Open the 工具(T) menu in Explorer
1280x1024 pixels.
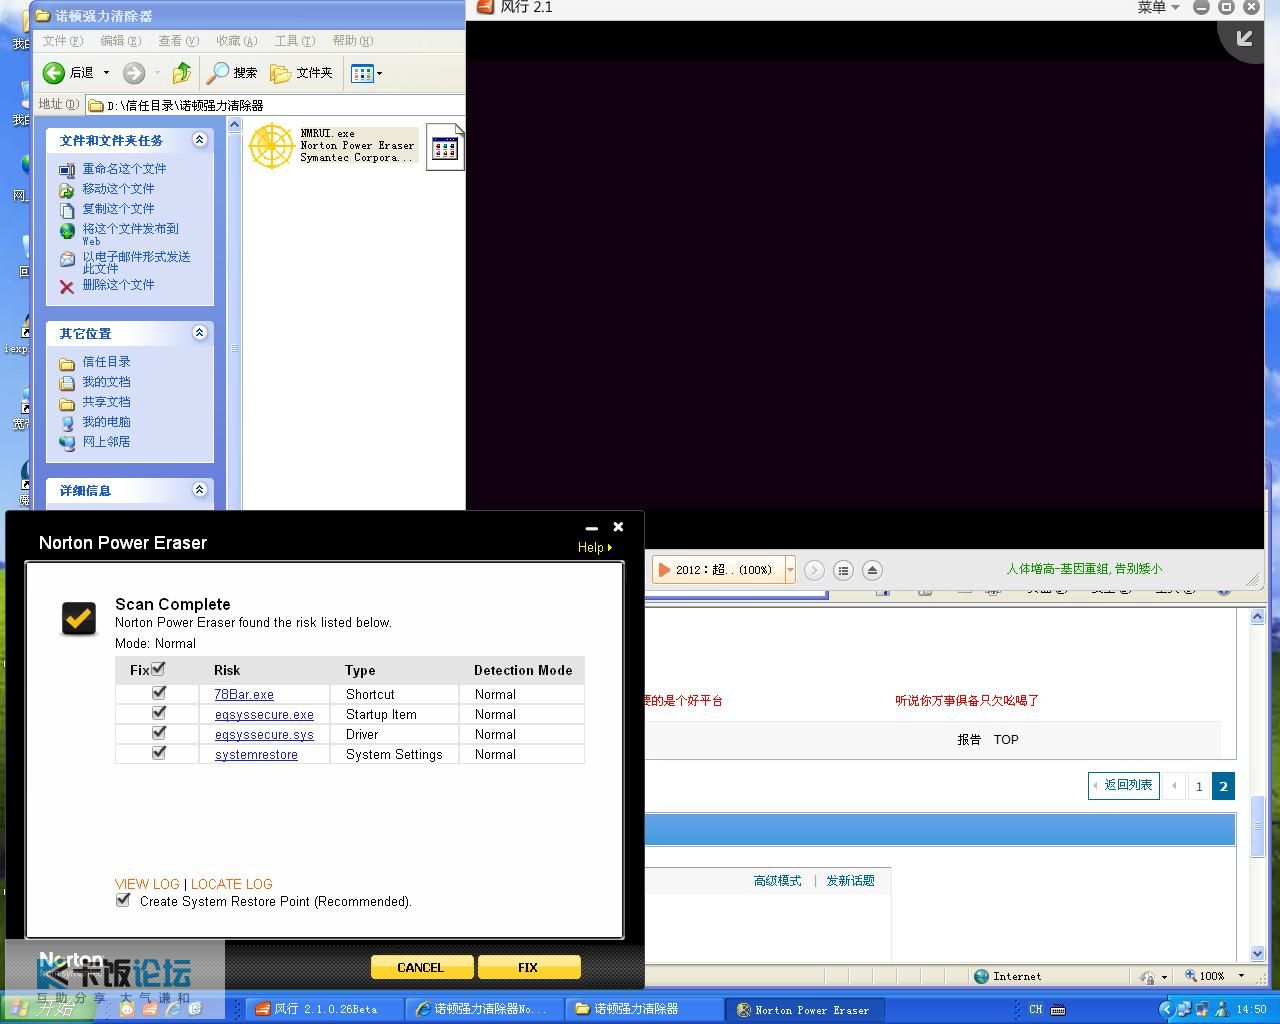[294, 40]
